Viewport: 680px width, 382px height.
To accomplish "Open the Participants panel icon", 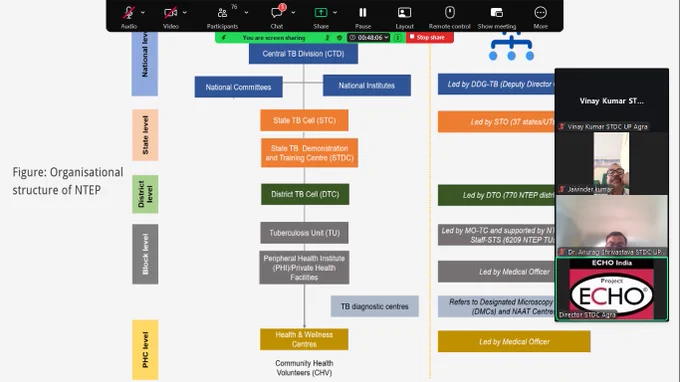I will coord(222,13).
